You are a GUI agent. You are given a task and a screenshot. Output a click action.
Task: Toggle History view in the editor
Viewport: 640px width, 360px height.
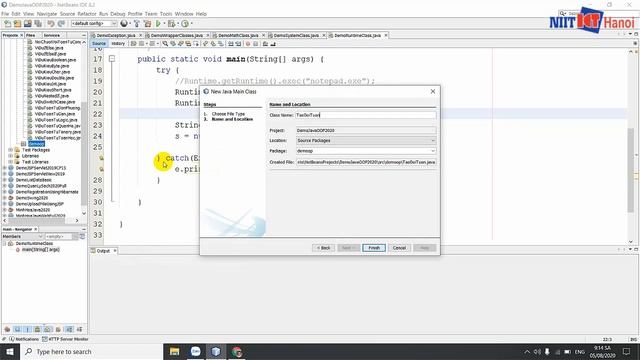click(x=118, y=44)
